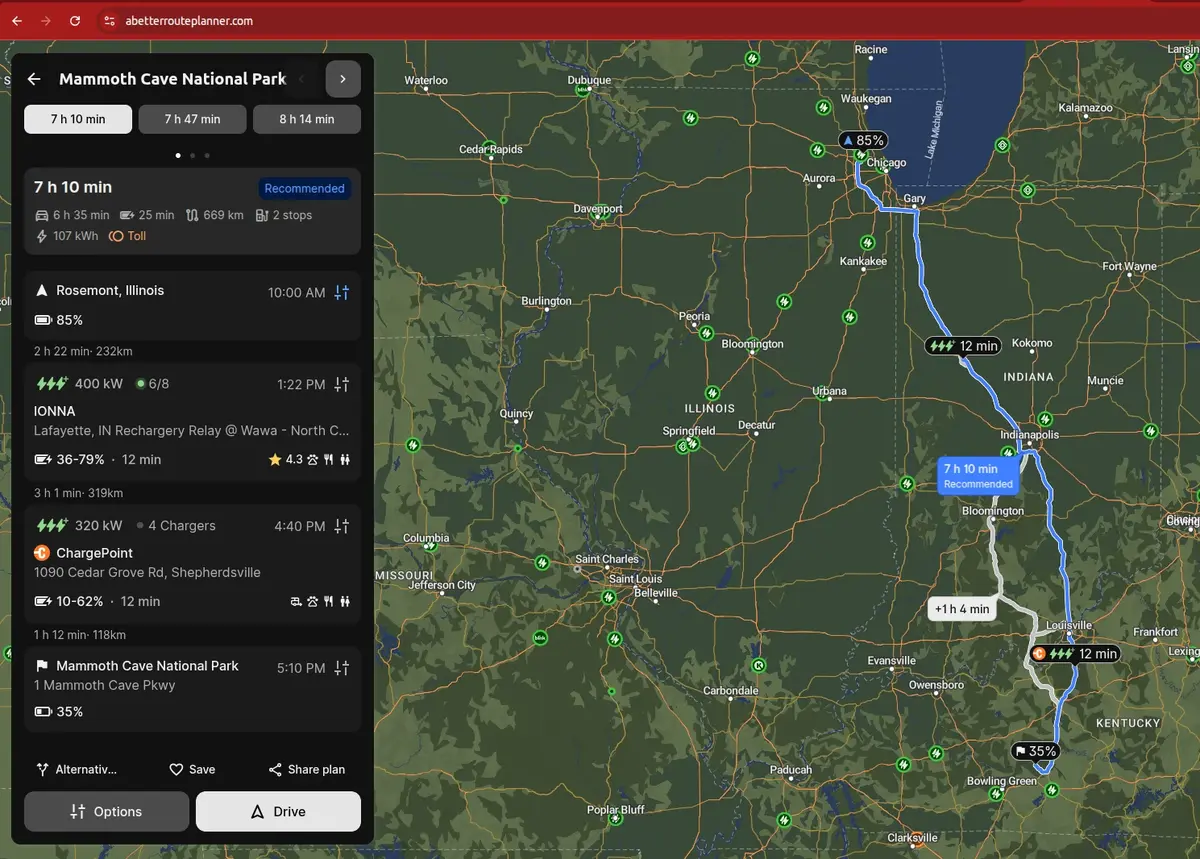Click green charger marker at Bowling Green
The height and width of the screenshot is (859, 1200).
996,794
